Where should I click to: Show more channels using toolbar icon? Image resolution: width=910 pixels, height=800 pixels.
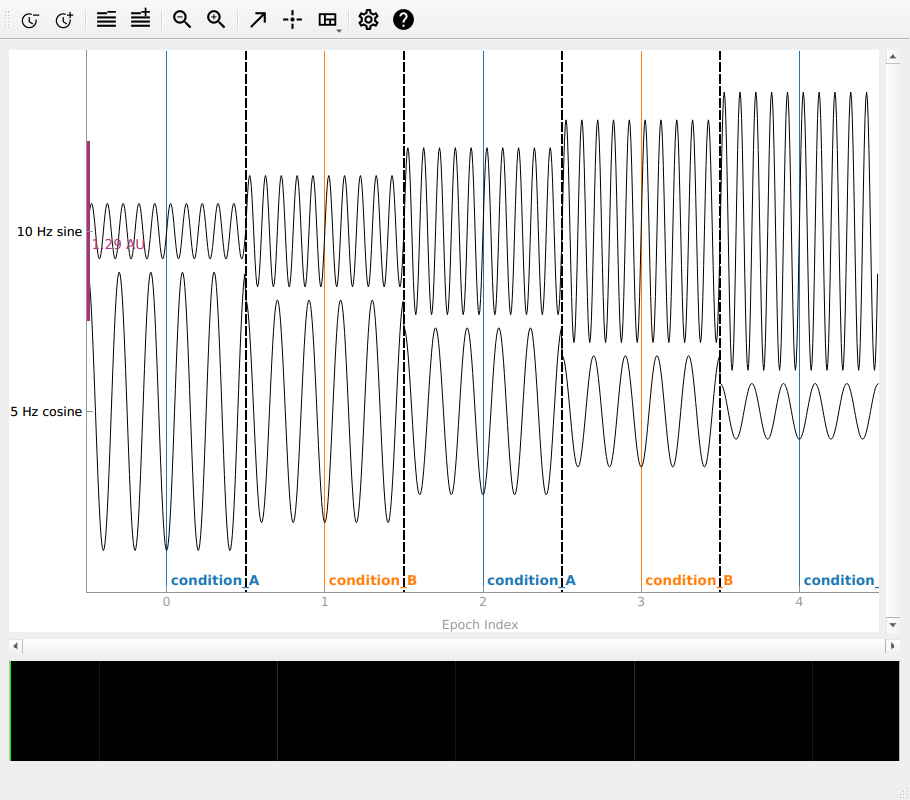coord(140,19)
